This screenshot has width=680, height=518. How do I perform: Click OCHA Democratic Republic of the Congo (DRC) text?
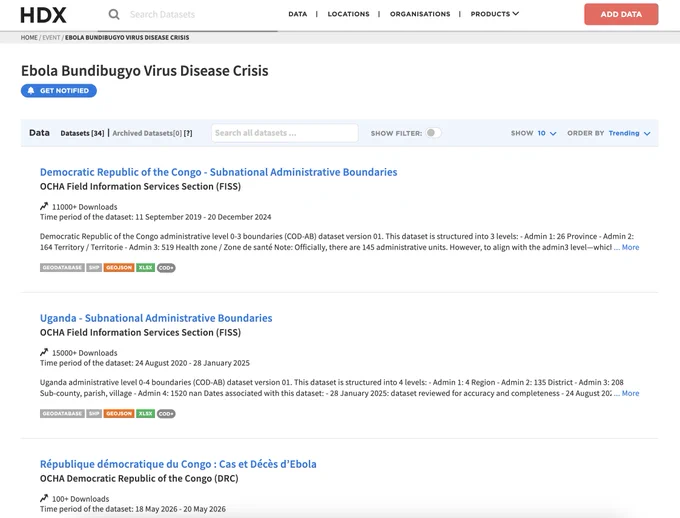[139, 479]
